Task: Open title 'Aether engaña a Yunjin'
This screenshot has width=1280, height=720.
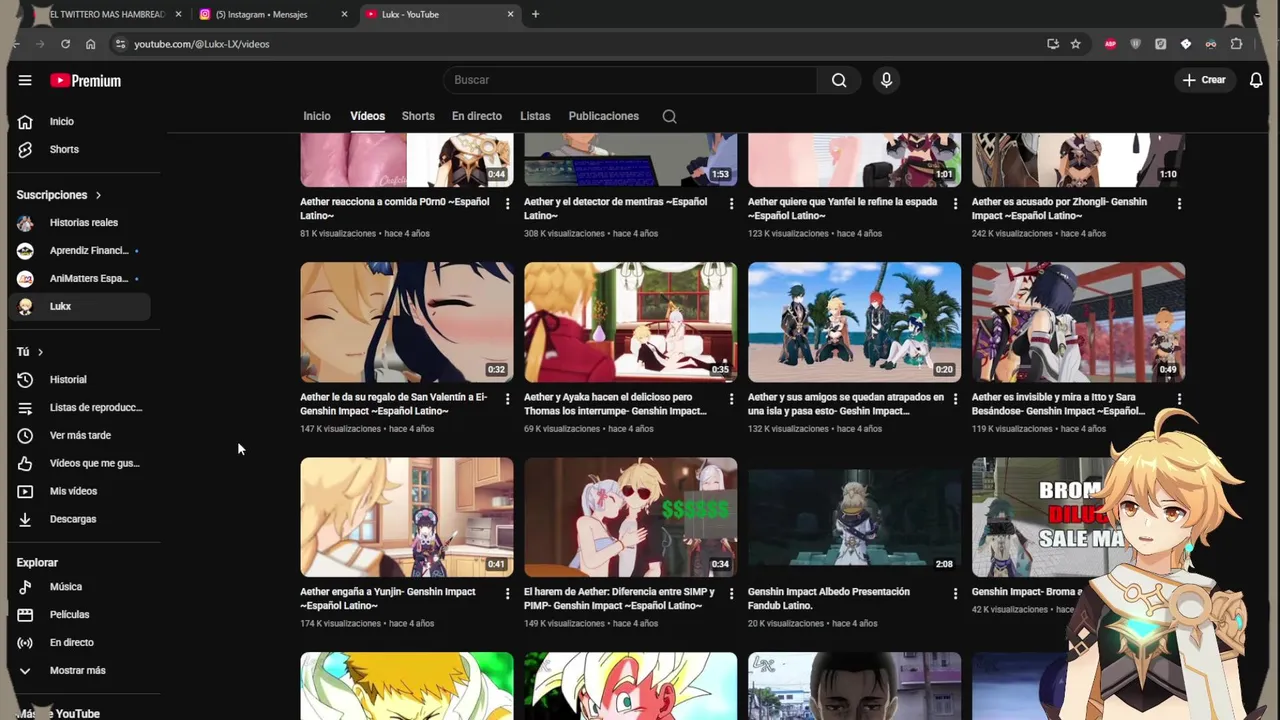Action: (388, 598)
